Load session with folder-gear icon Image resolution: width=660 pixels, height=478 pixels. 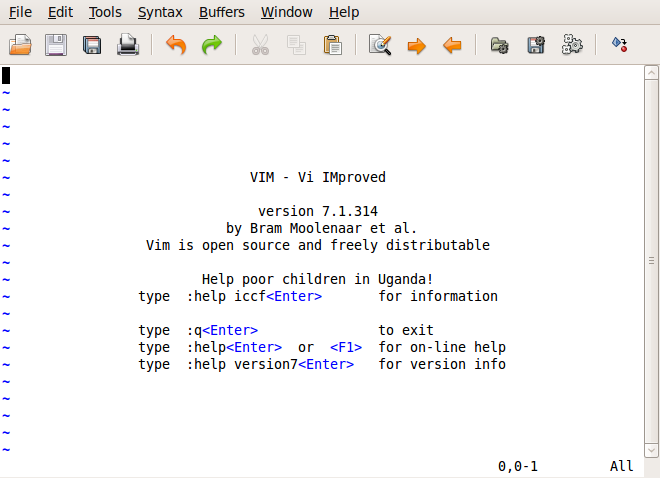click(x=500, y=45)
